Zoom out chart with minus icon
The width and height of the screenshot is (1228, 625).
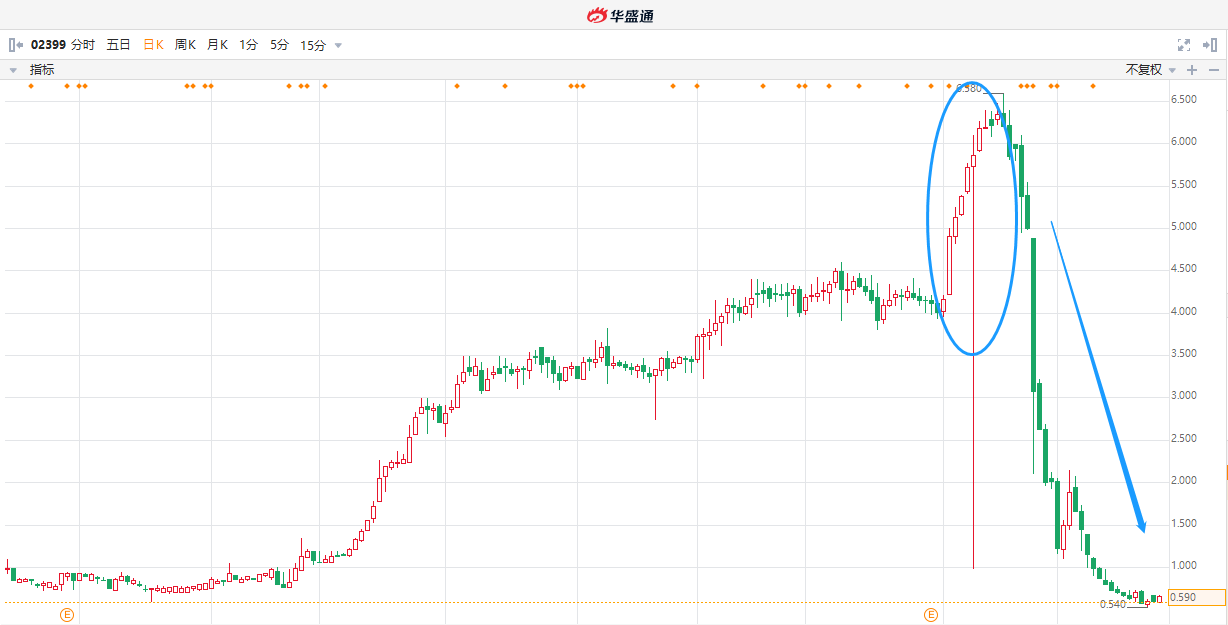point(1214,70)
